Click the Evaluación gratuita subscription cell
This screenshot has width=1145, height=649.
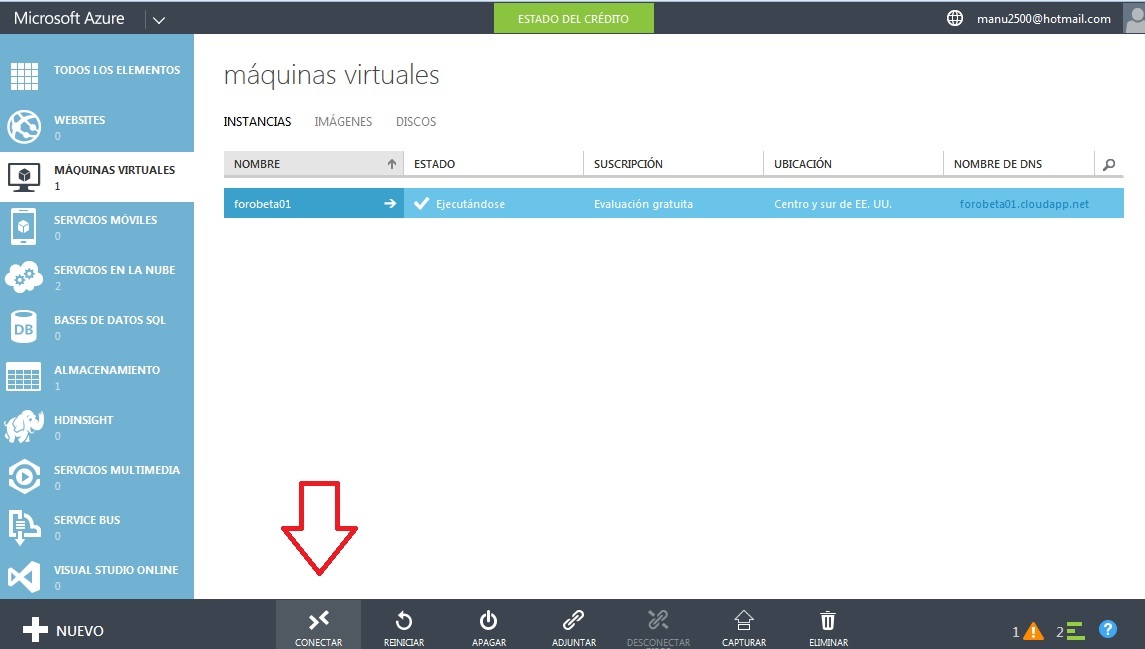point(643,204)
